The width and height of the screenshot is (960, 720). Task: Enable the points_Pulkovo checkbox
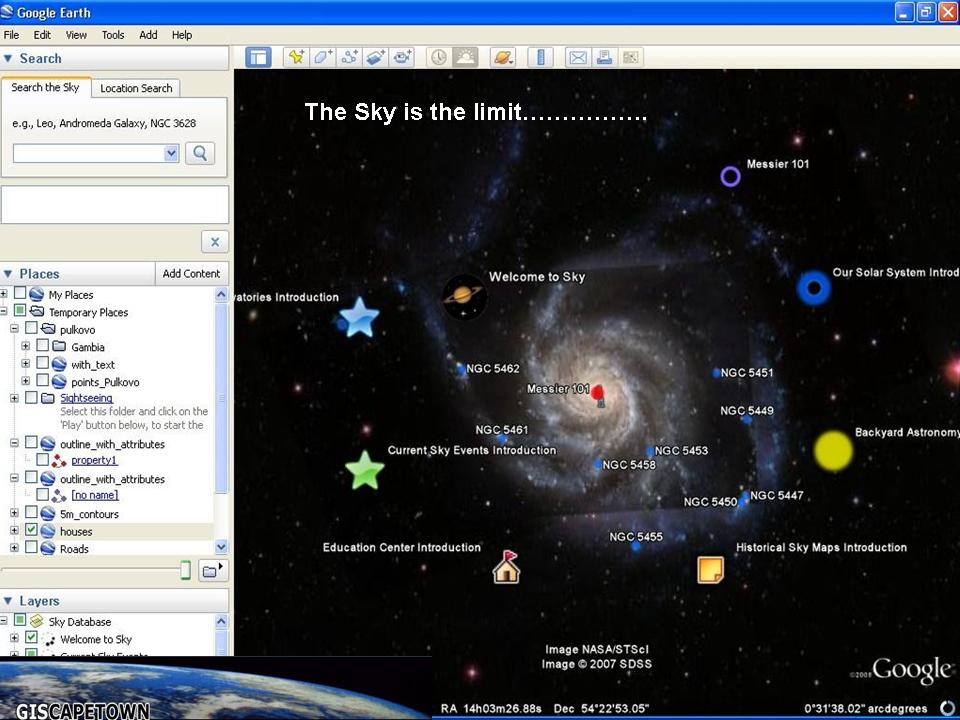42,381
